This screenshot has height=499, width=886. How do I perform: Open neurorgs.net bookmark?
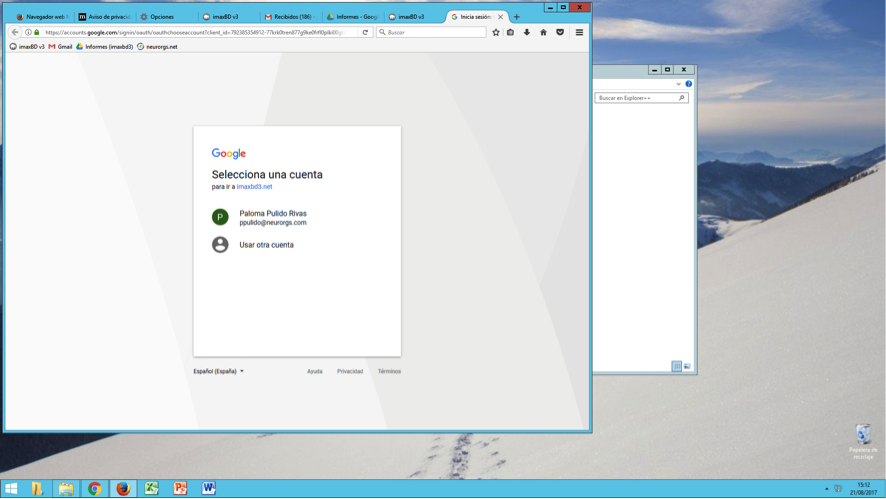click(157, 47)
